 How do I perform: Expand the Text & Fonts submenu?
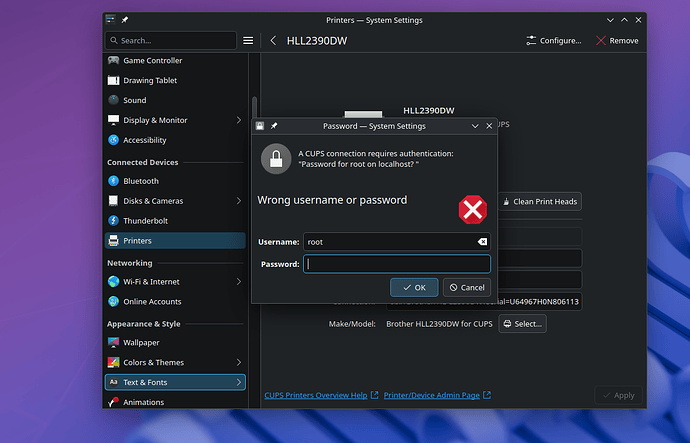238,382
